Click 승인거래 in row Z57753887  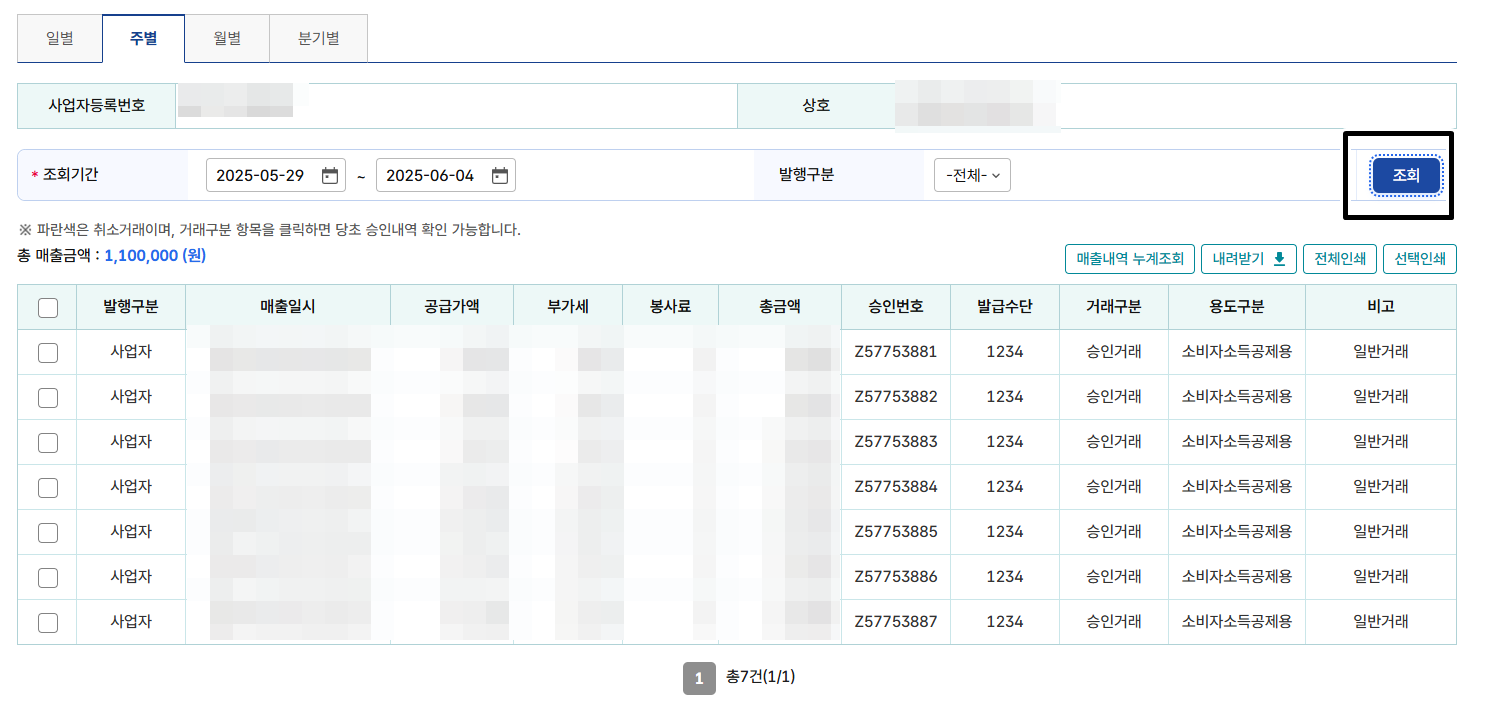click(1114, 622)
